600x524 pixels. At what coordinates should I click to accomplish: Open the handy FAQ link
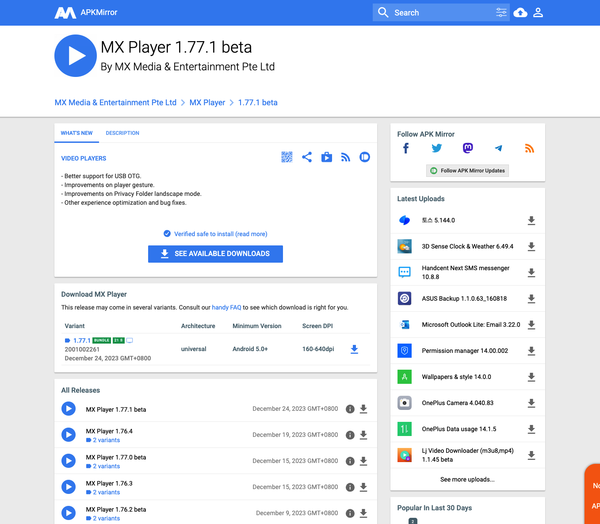pos(227,307)
